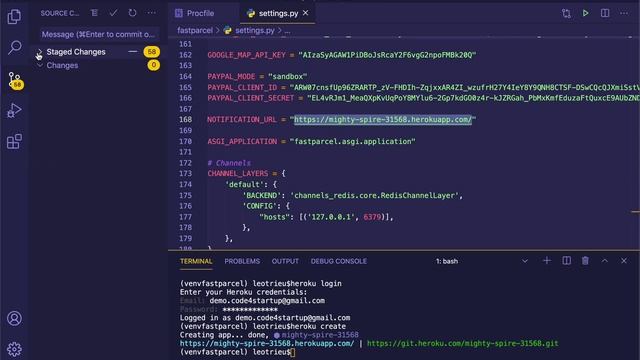Run the Python file with play icon
The image size is (640, 360).
pos(585,13)
